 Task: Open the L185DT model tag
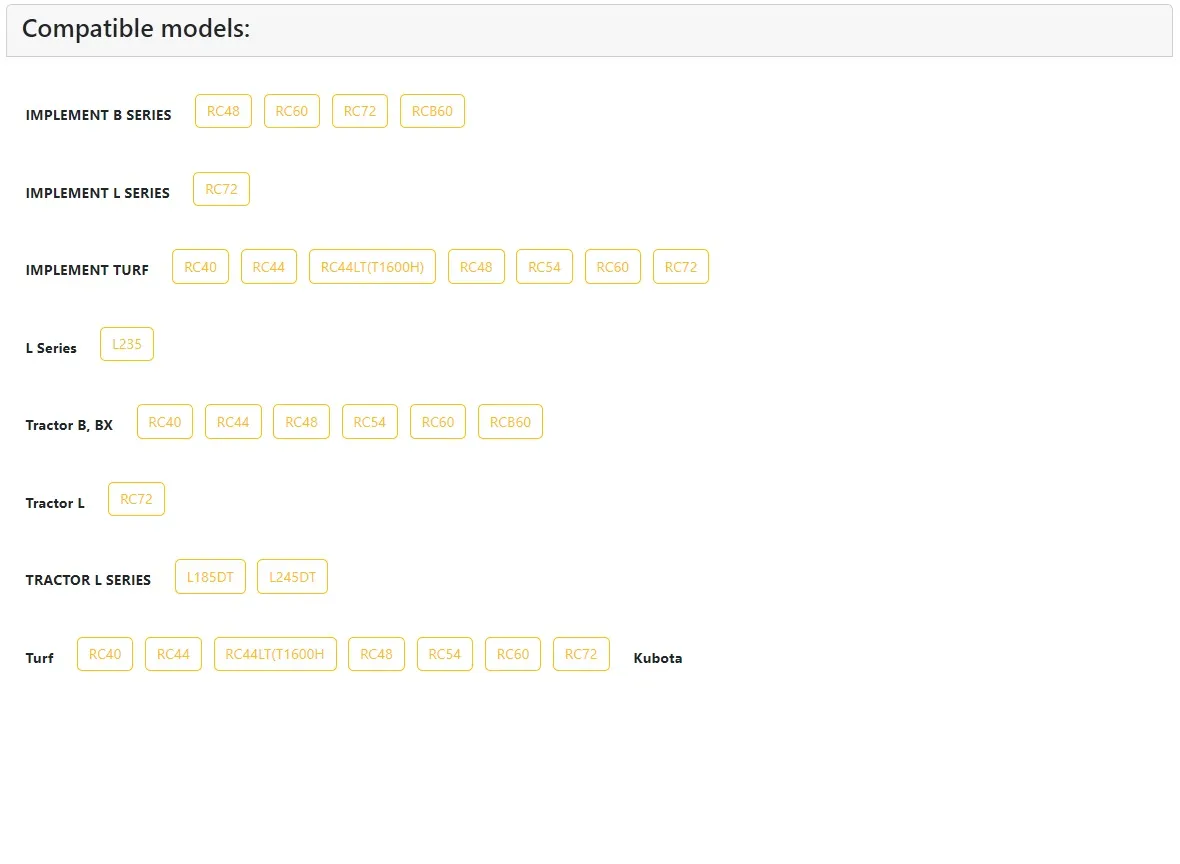click(210, 577)
